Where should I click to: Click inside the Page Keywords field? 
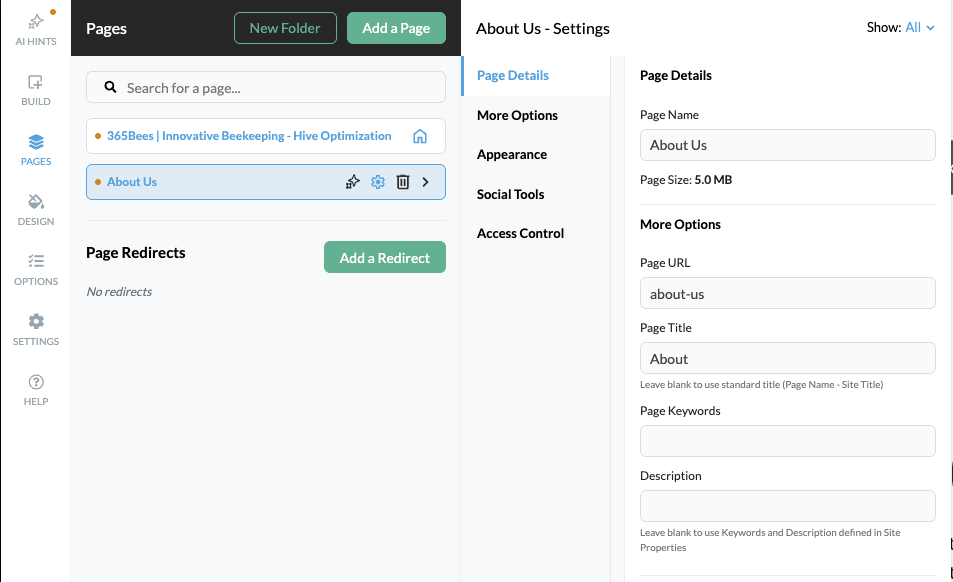point(787,441)
